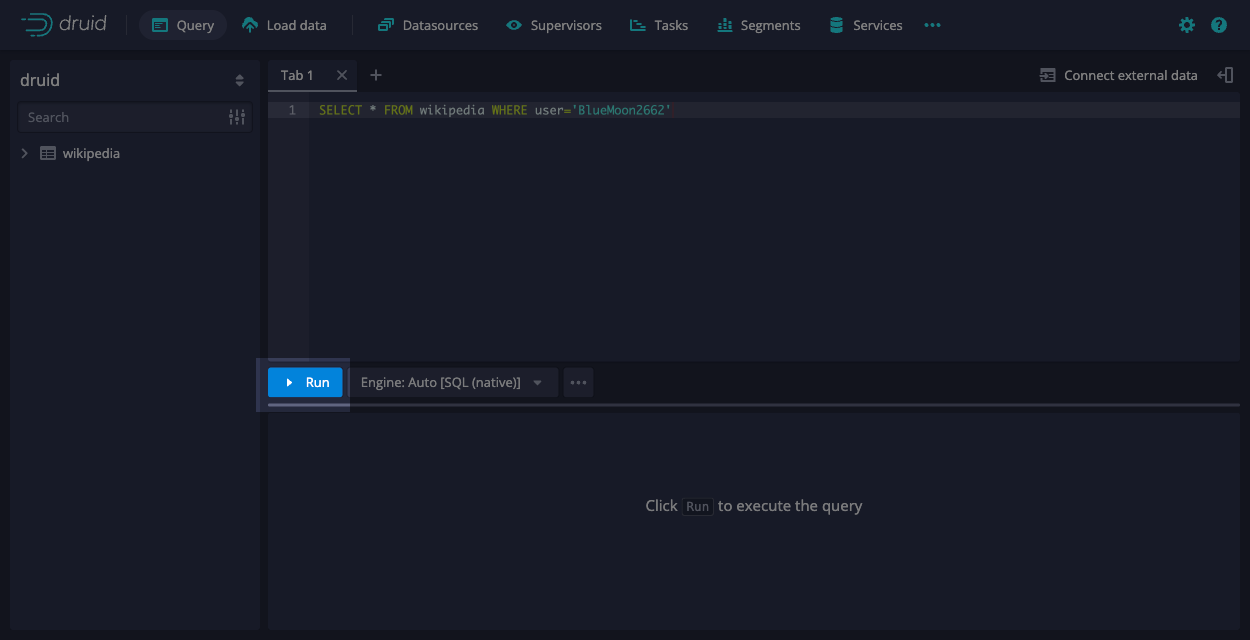Open the Supervisors page

pos(554,25)
